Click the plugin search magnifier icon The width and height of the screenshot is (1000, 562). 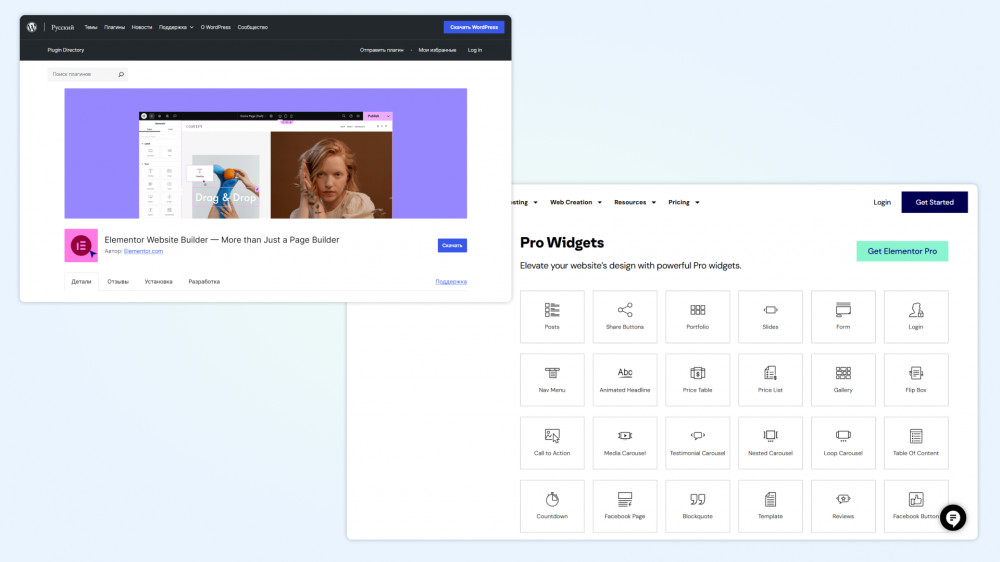coord(121,74)
